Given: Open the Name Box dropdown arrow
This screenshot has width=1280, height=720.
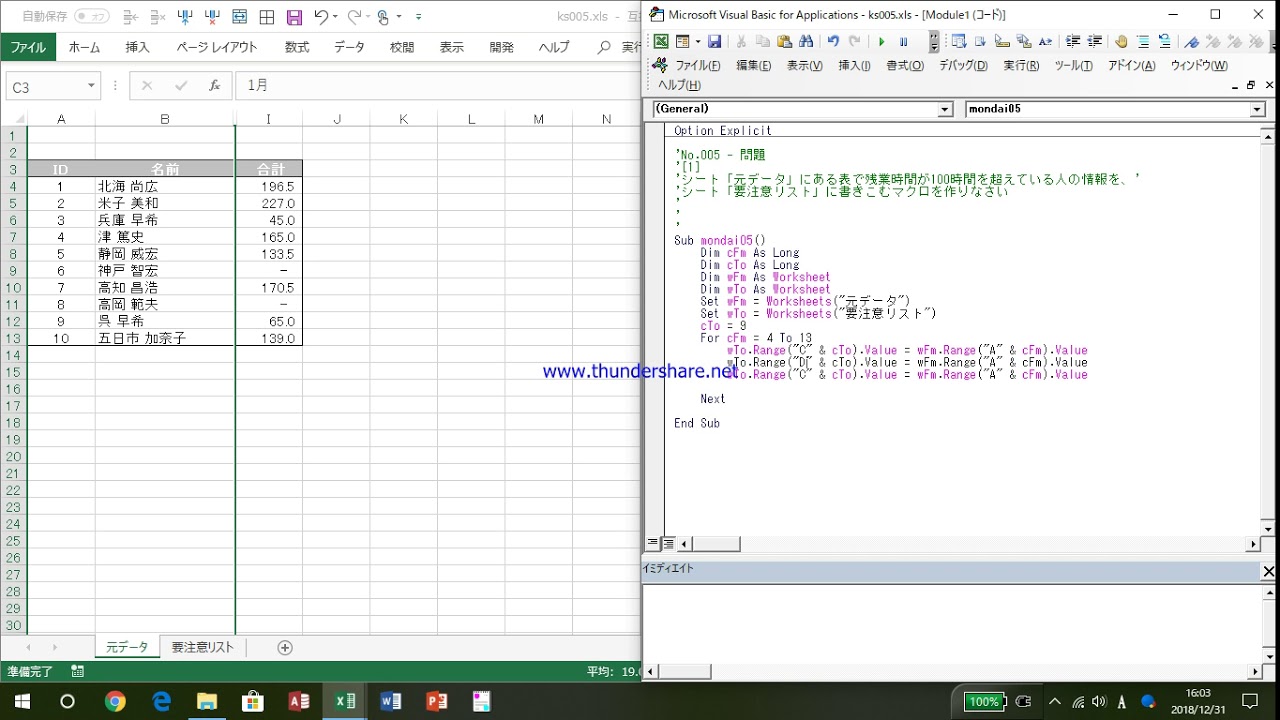Looking at the screenshot, I should [91, 86].
